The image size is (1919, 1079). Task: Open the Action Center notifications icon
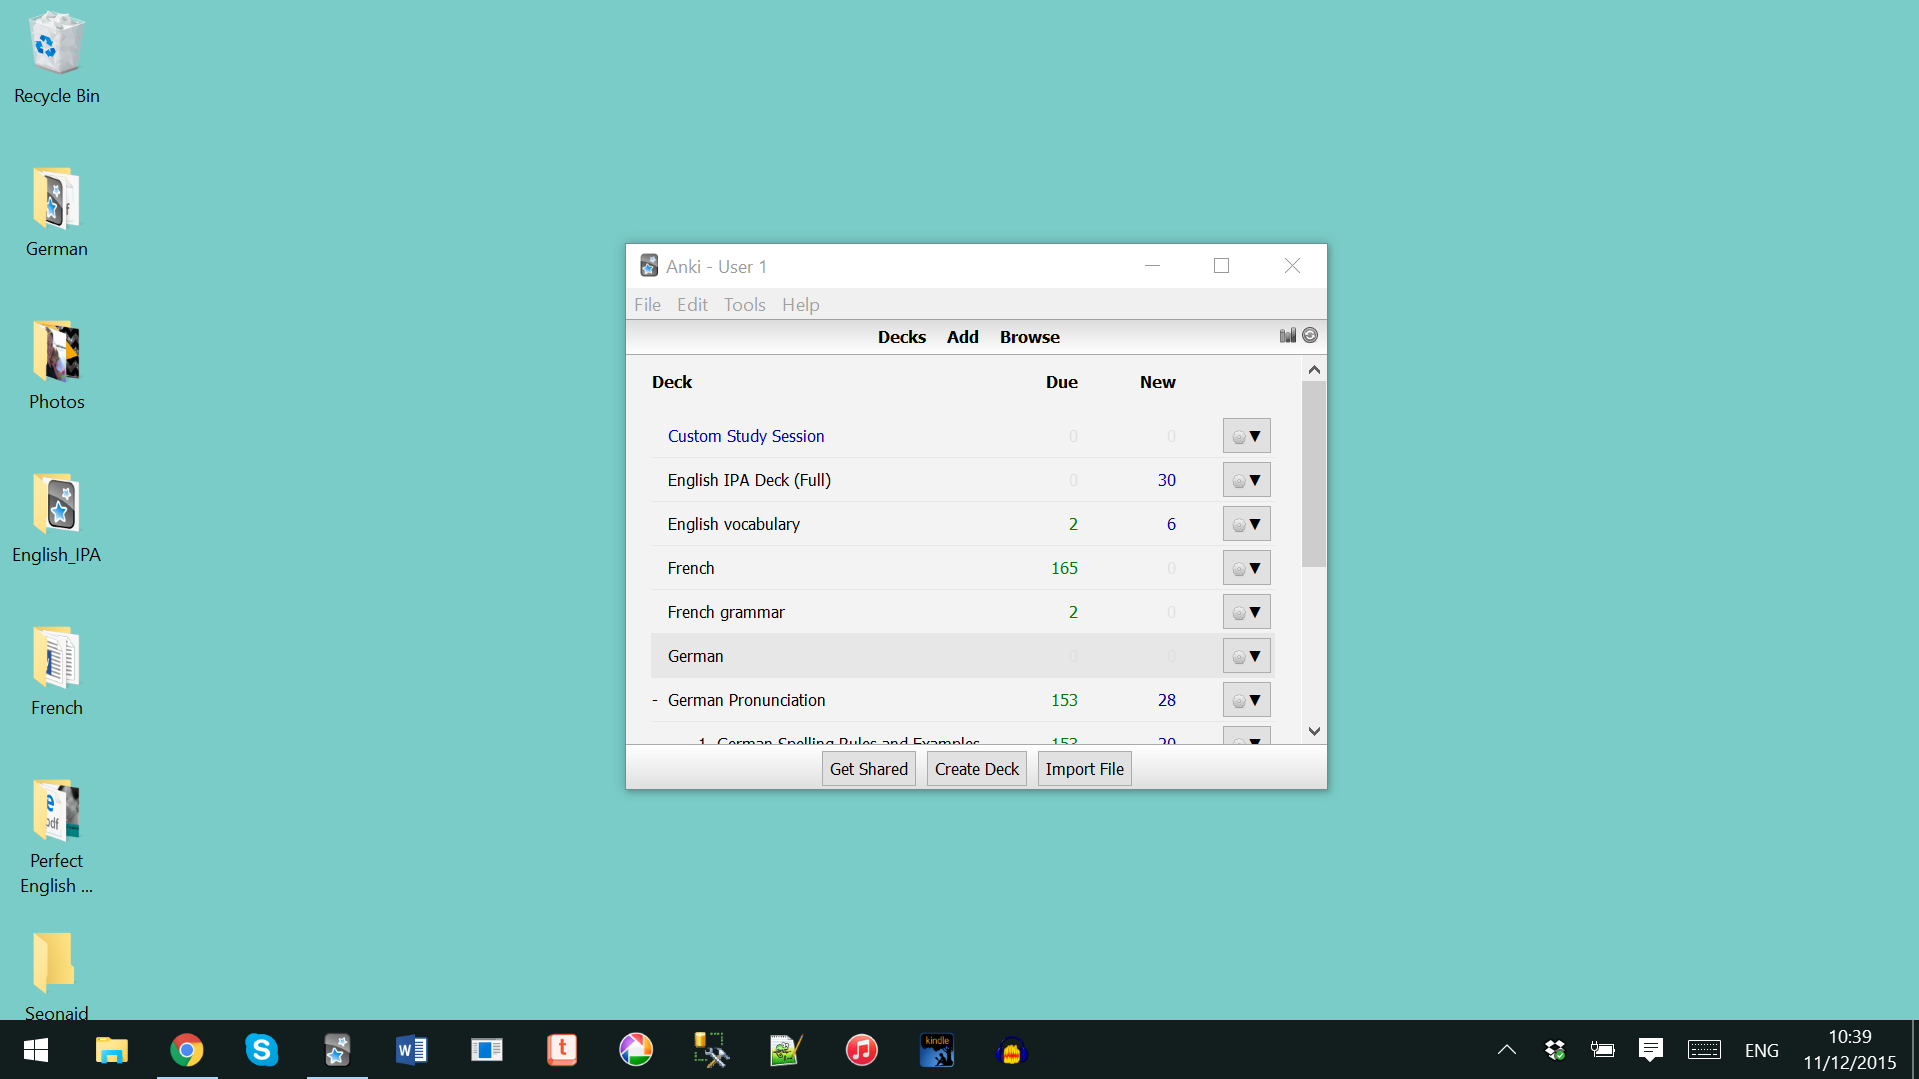[1651, 1050]
